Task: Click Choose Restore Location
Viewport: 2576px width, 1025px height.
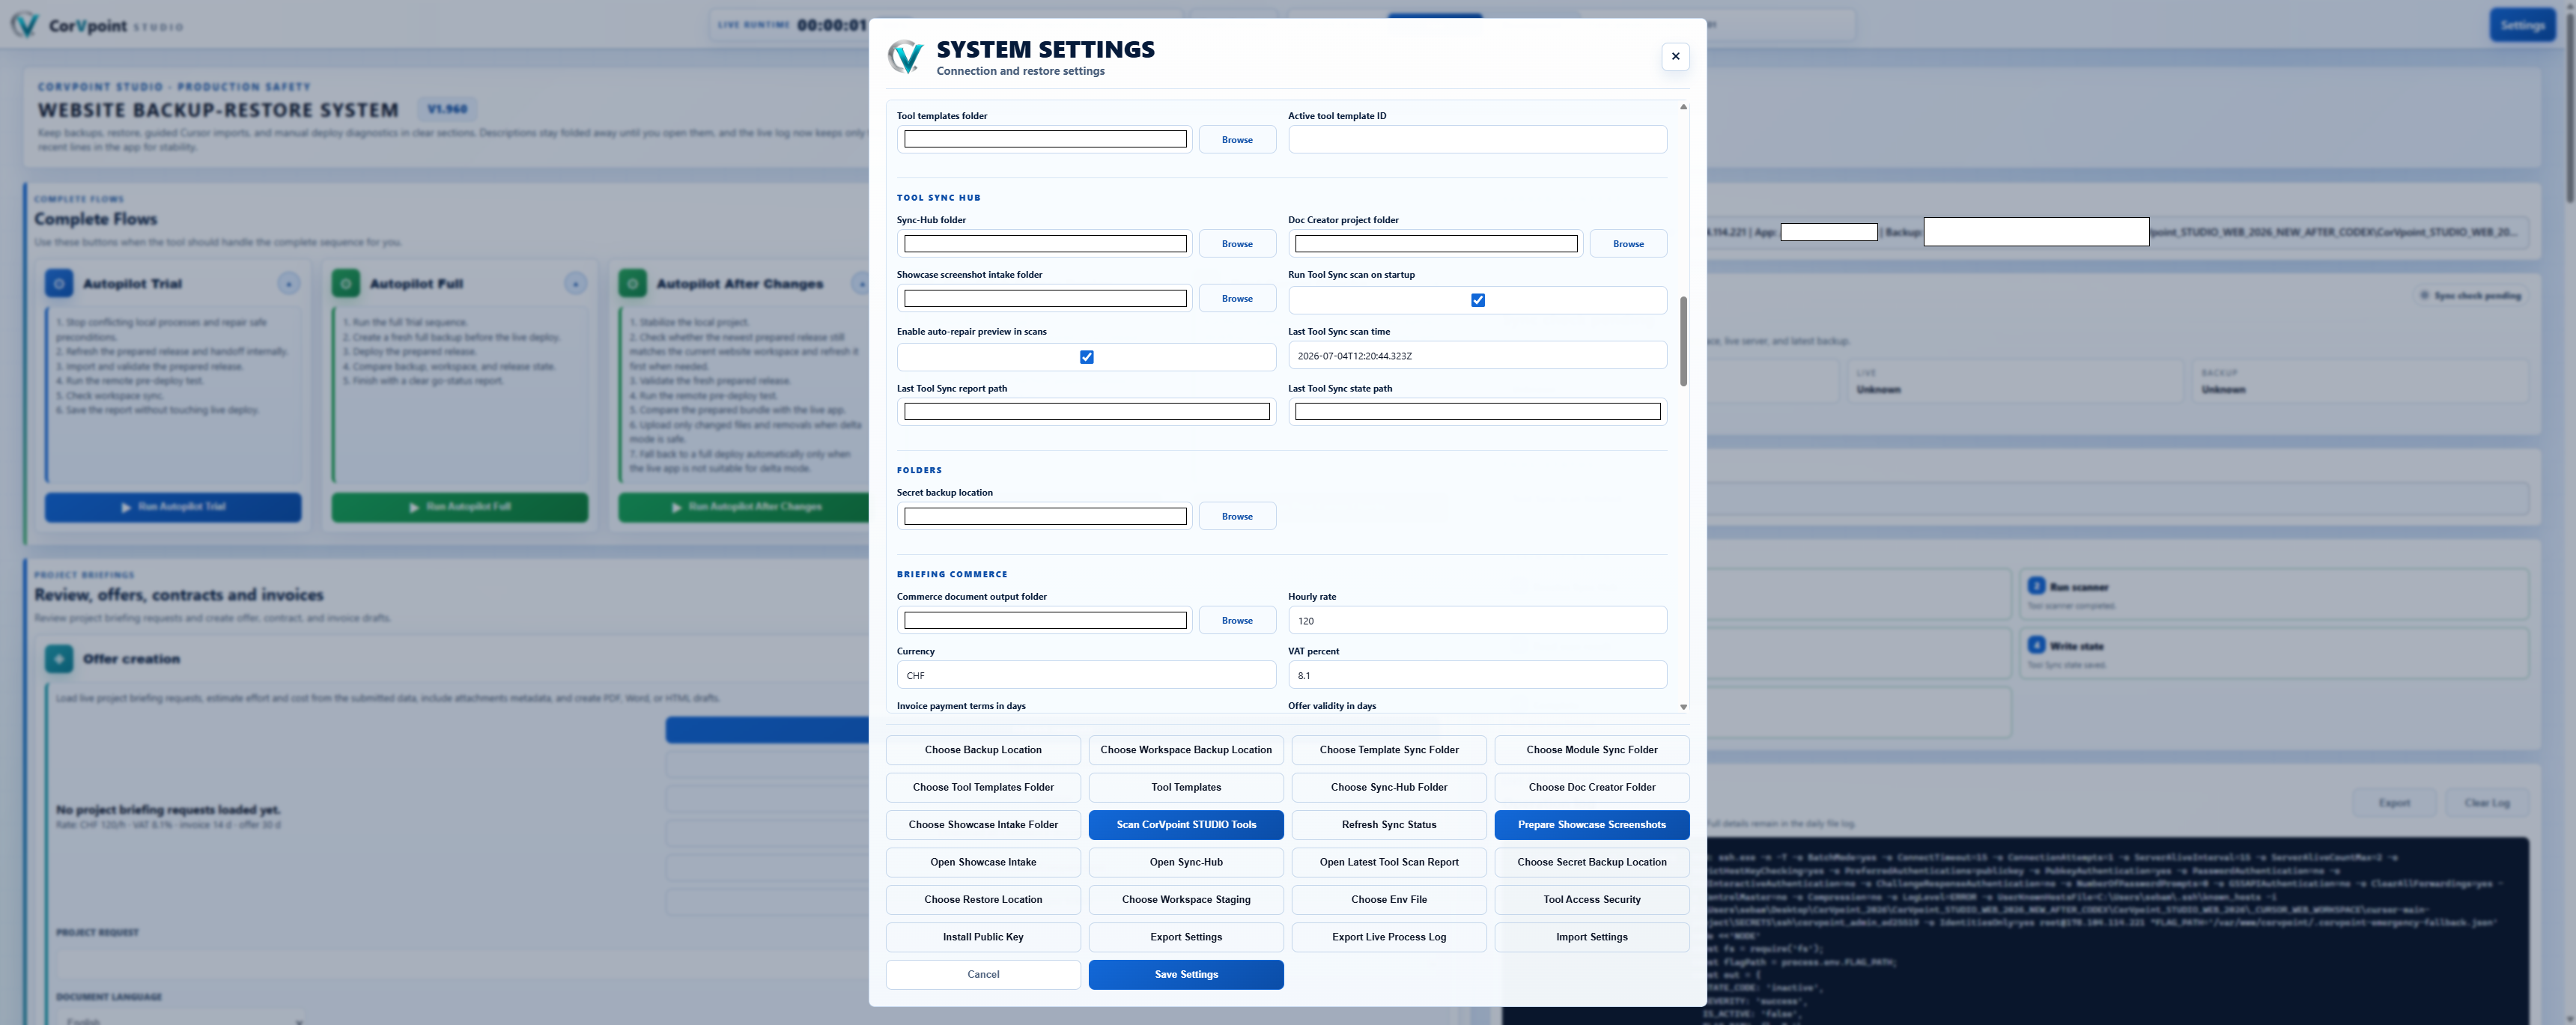Action: (x=983, y=900)
